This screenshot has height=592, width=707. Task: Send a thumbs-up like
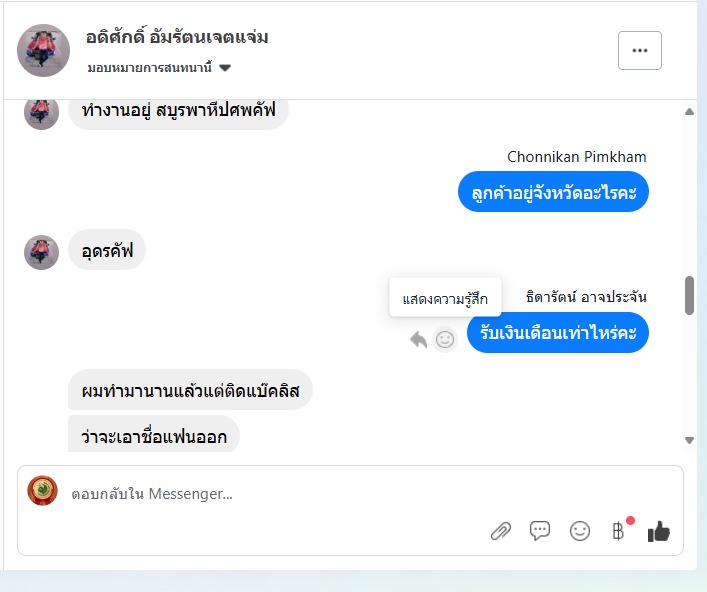pyautogui.click(x=658, y=531)
